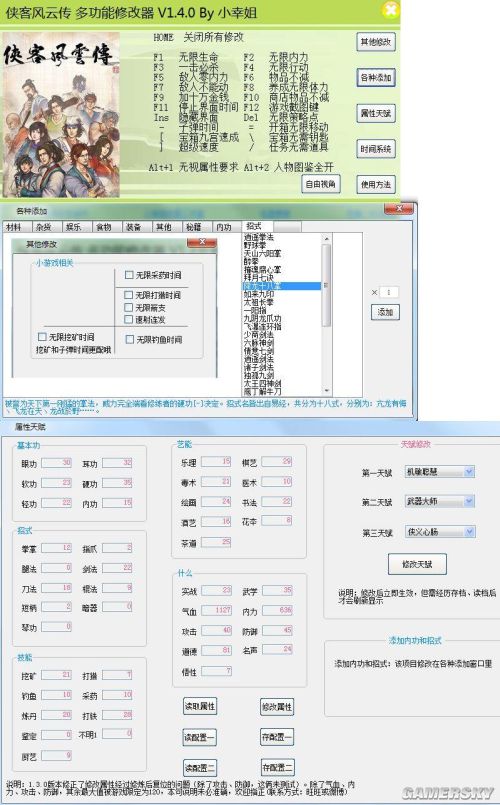
Task: Toggle the 无限箭支 checkbox
Action: point(129,307)
